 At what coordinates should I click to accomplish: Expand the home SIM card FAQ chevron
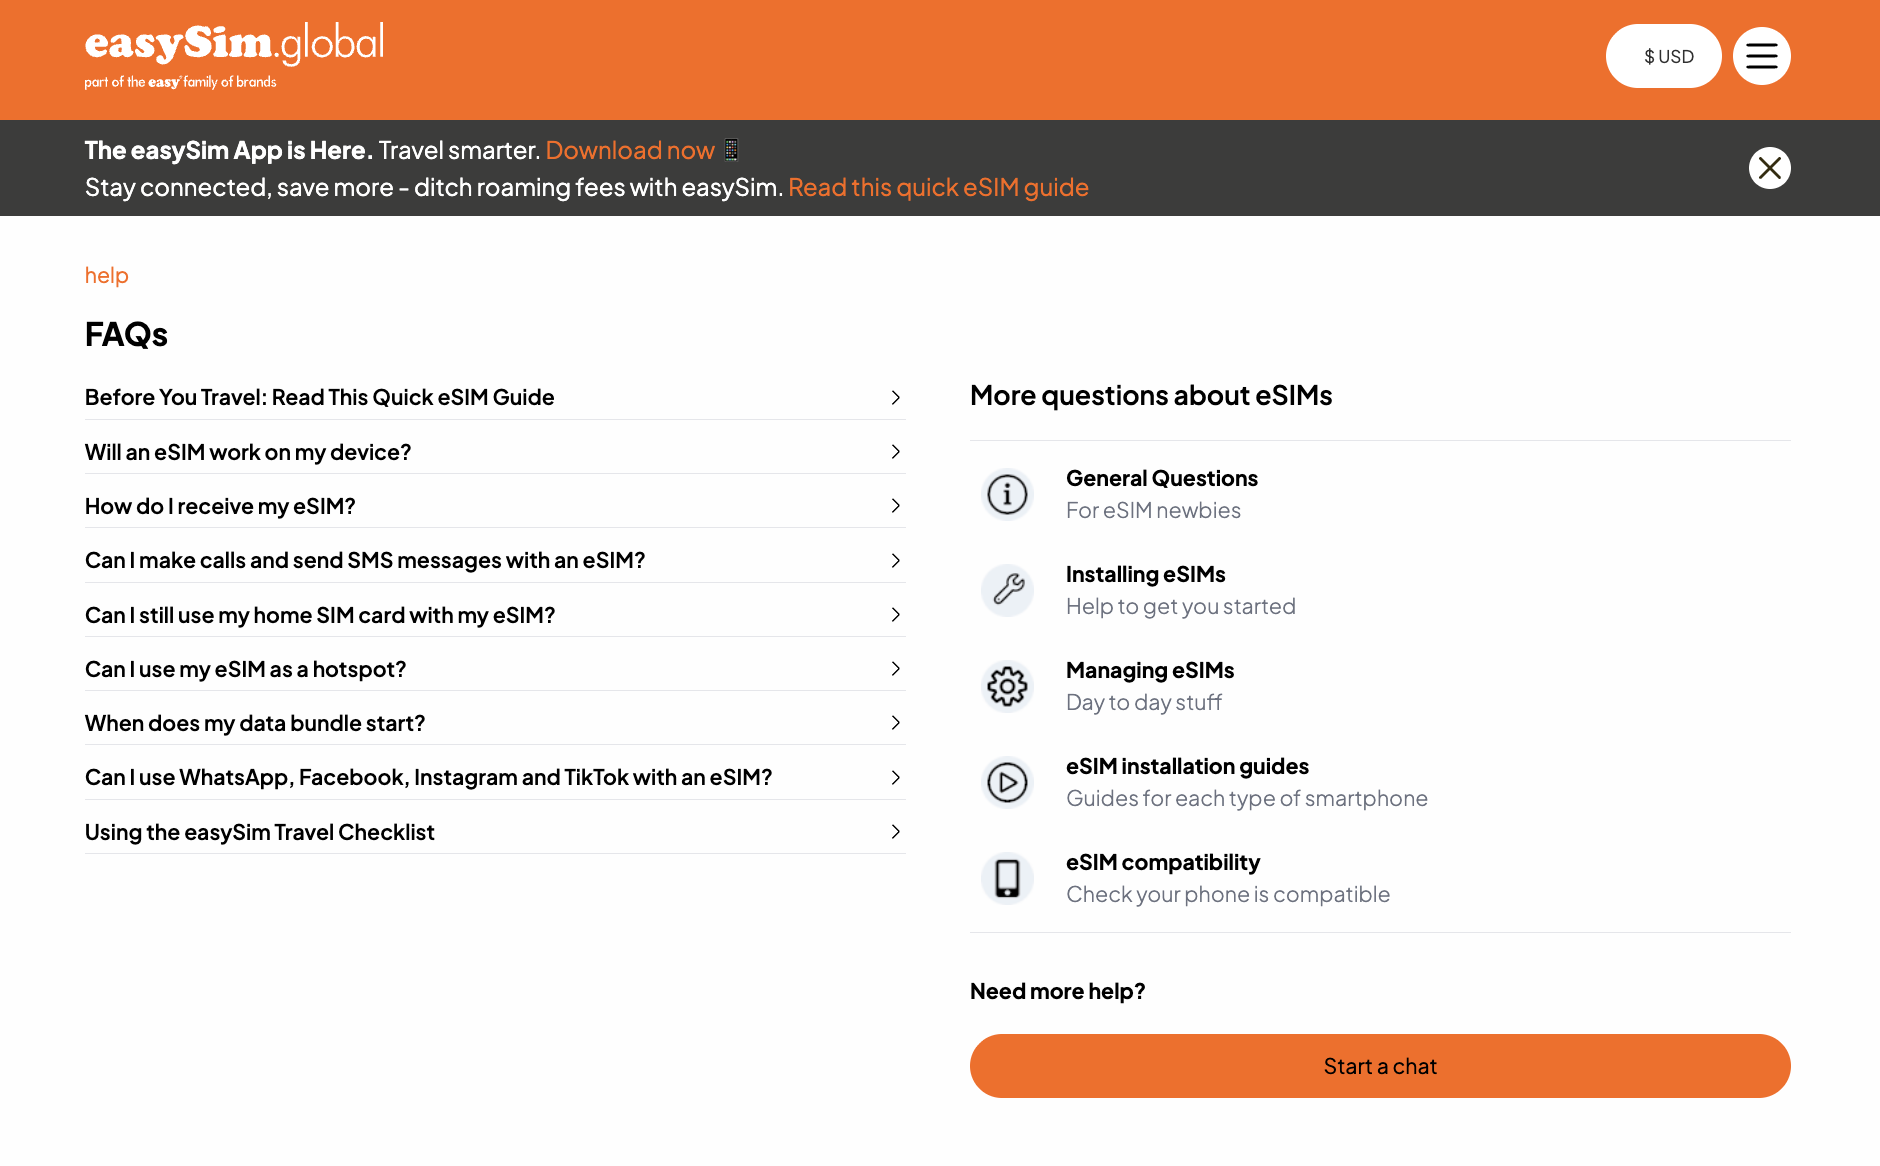(896, 615)
